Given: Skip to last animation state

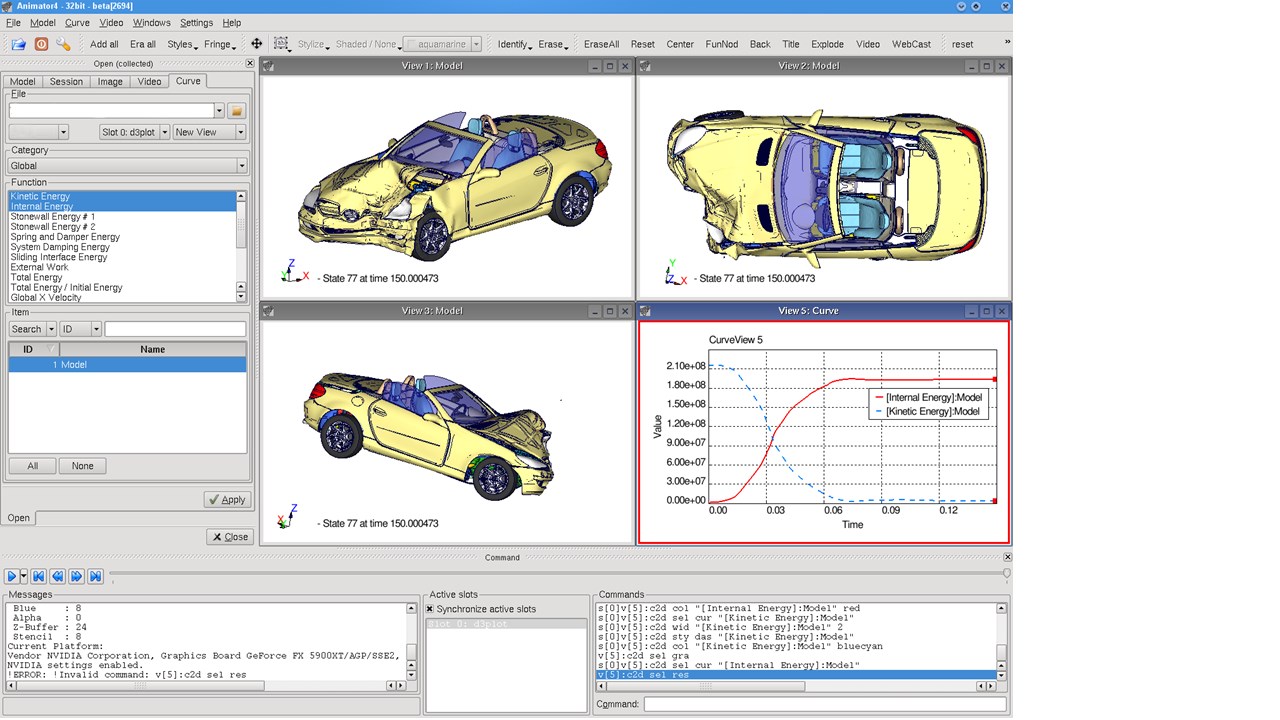Looking at the screenshot, I should tap(95, 576).
